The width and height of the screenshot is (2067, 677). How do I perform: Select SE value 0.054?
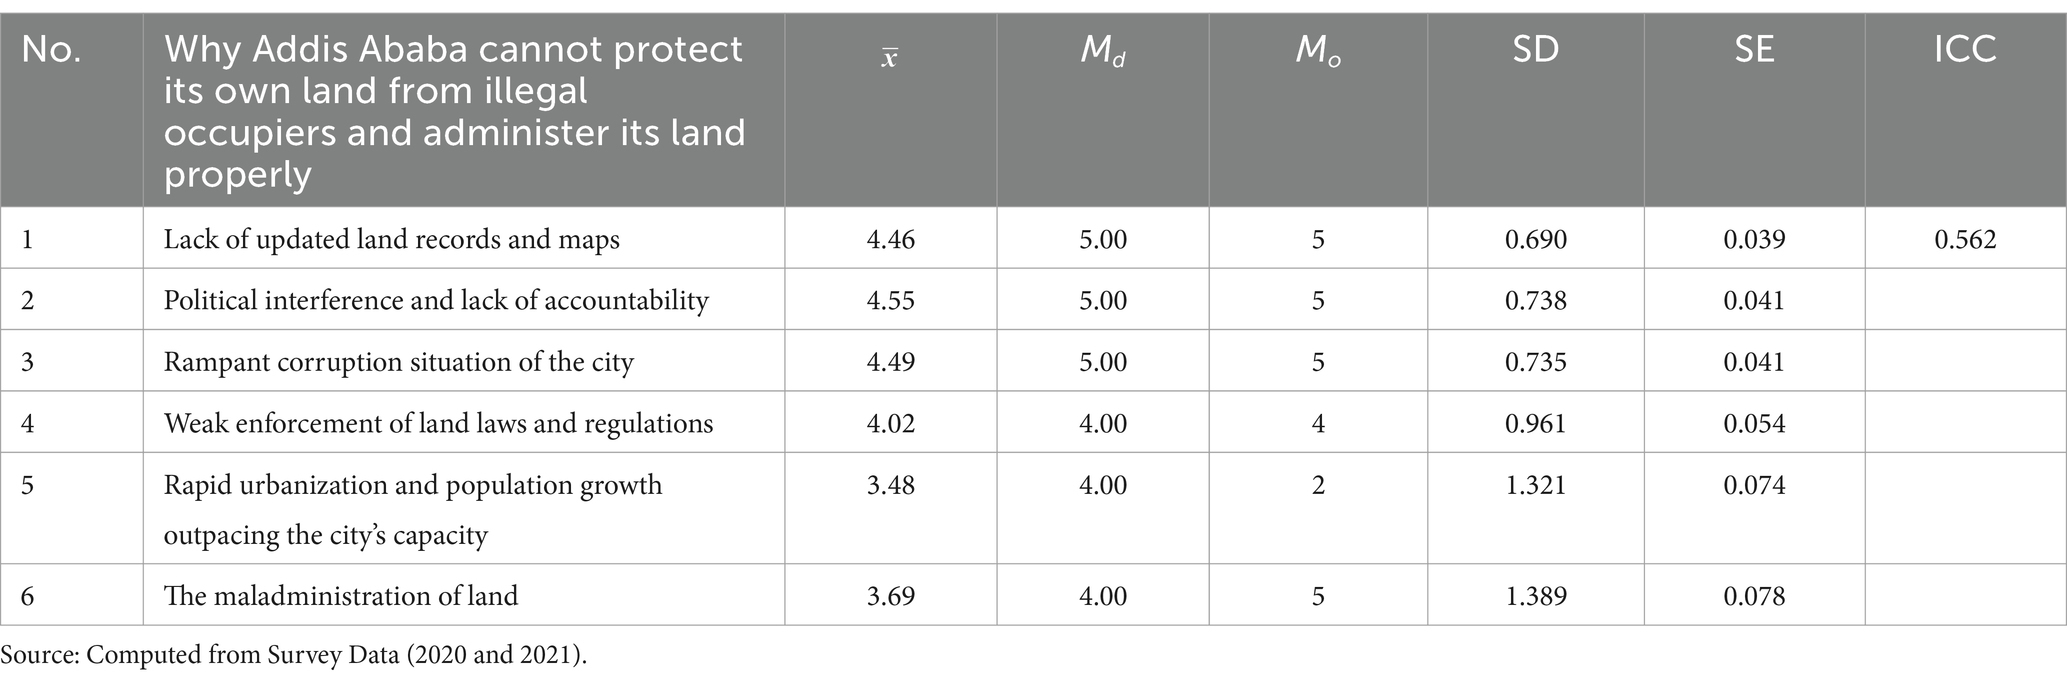tap(1754, 424)
